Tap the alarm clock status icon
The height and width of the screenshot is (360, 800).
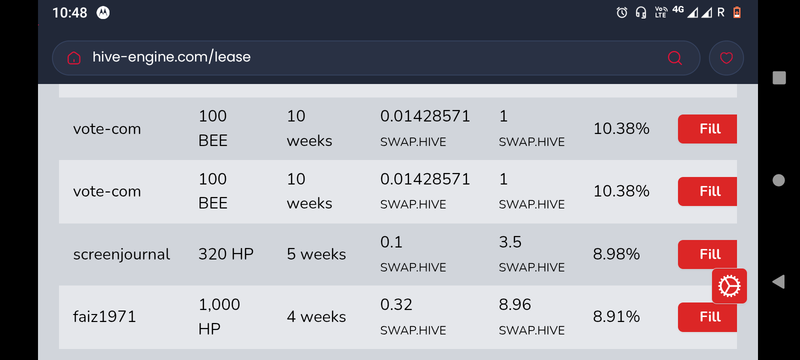pos(621,13)
